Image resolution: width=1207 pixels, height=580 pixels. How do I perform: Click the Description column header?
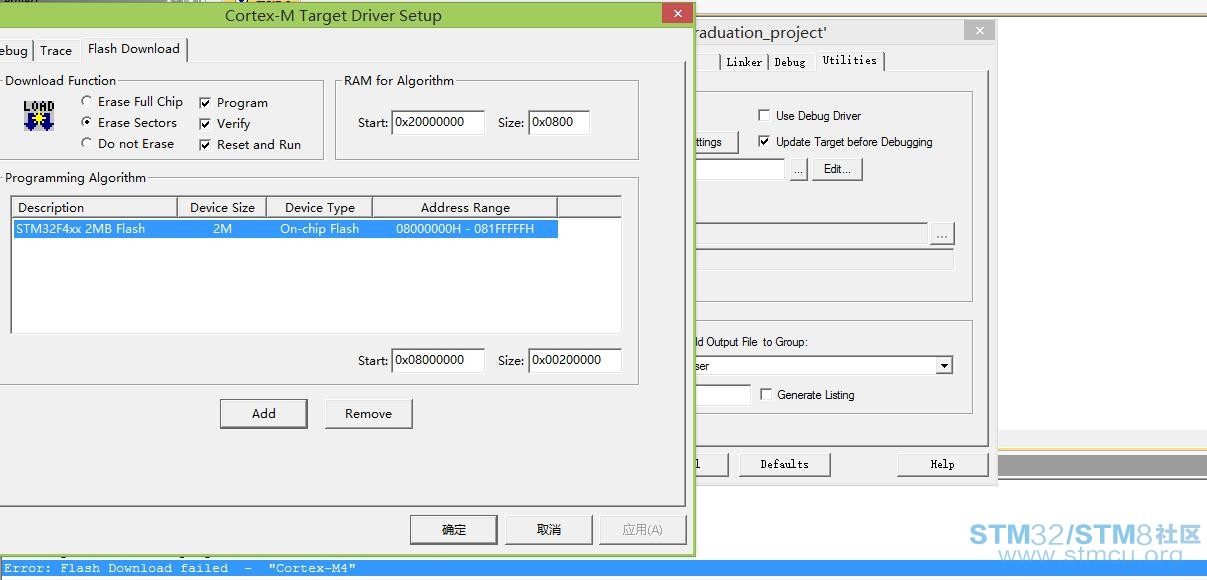(95, 207)
